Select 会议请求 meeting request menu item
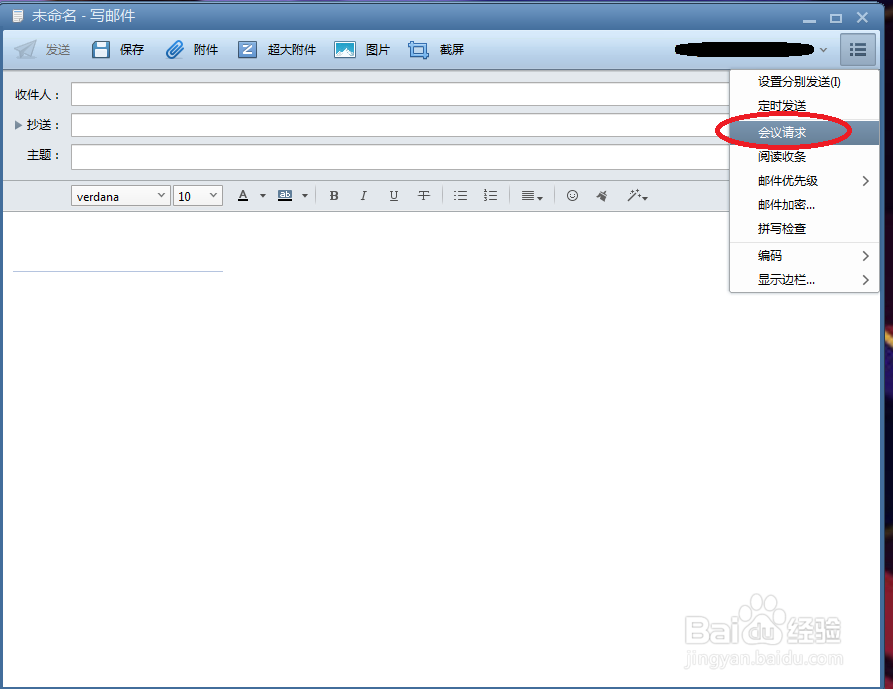The width and height of the screenshot is (893, 689). coord(780,131)
